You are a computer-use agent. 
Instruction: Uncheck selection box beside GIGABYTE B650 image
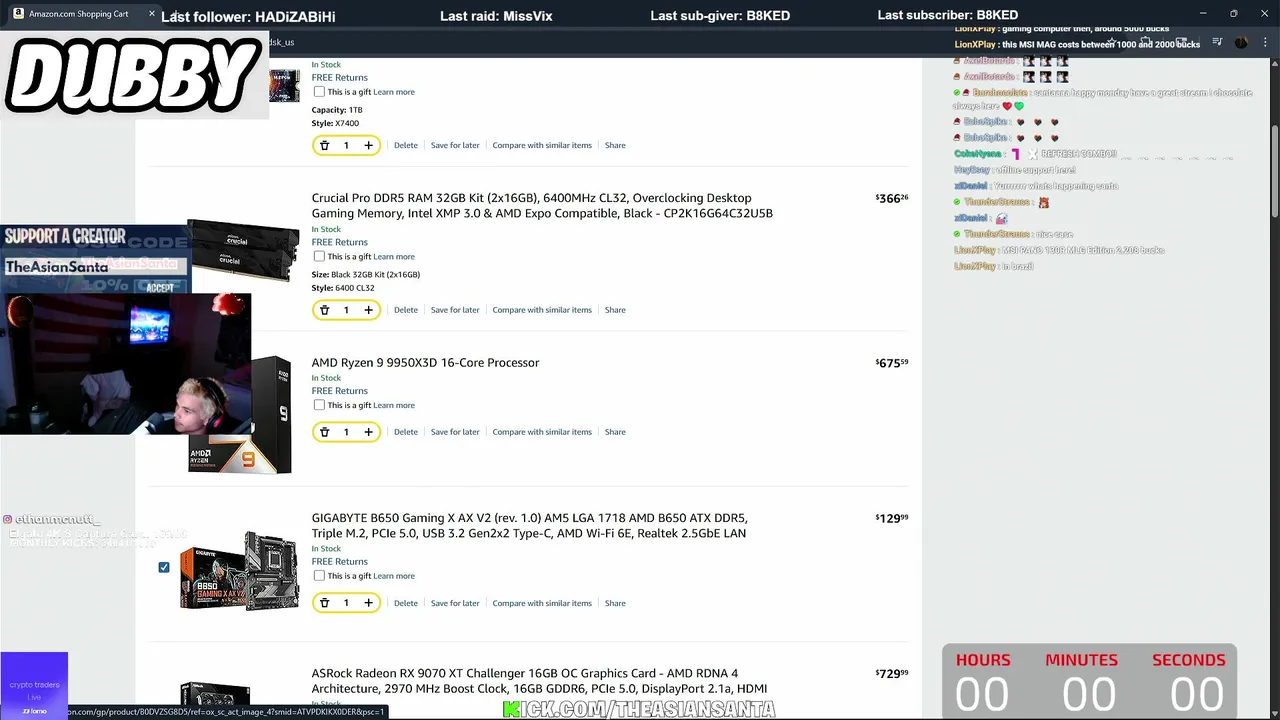click(164, 568)
